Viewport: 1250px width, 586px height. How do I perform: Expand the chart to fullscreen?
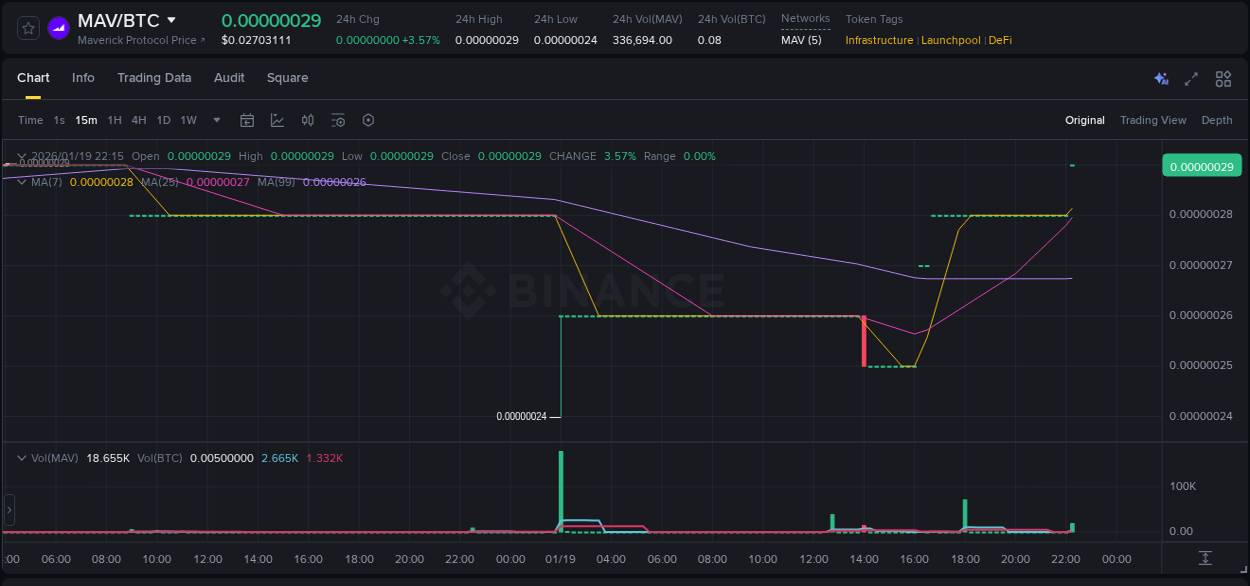point(1191,77)
